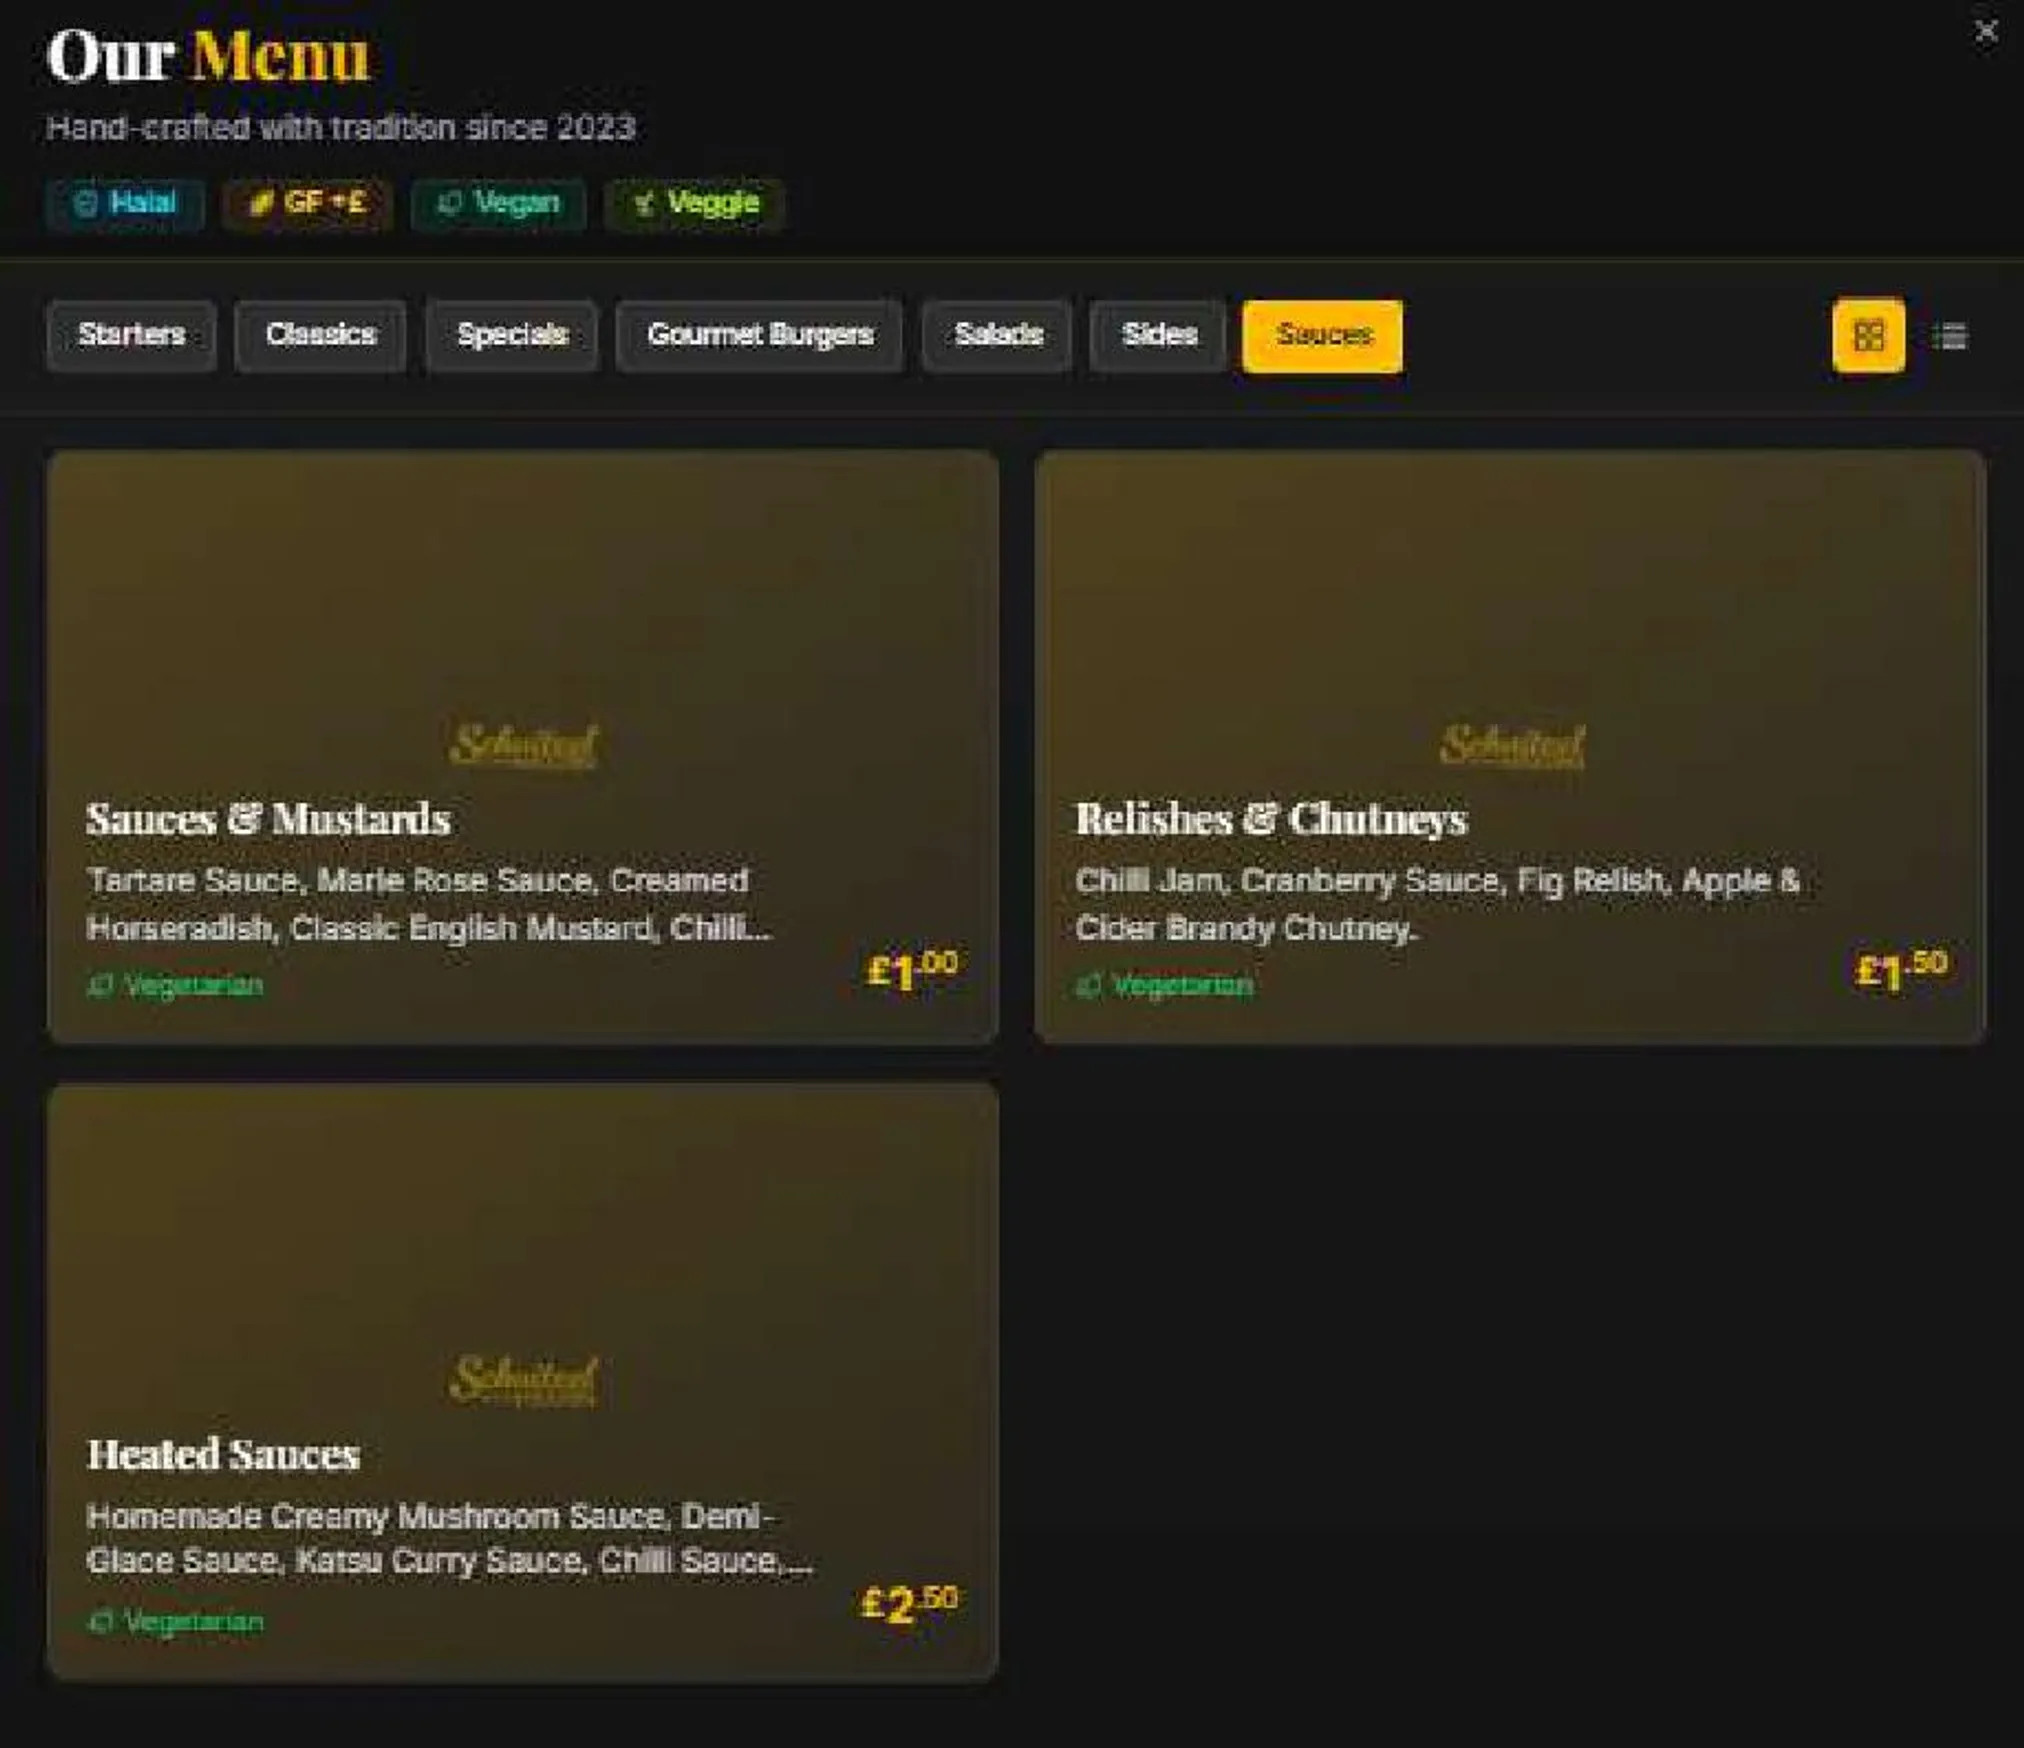Open the Sauces & Mustards card
The image size is (2024, 1748).
[x=522, y=746]
